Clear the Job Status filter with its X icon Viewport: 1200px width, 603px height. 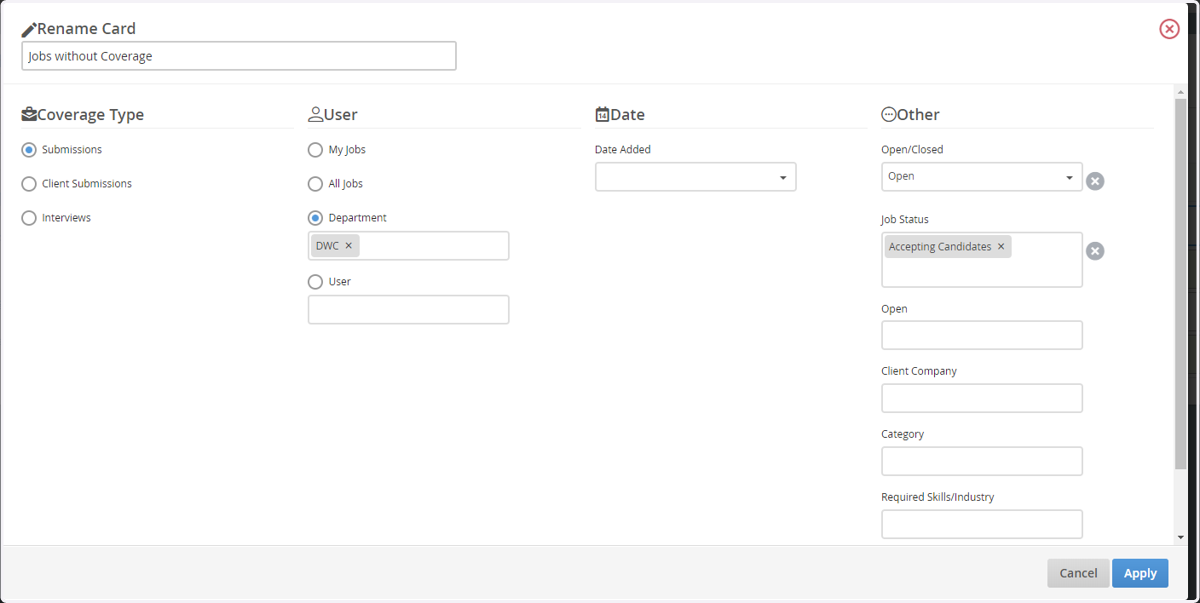tap(1095, 251)
